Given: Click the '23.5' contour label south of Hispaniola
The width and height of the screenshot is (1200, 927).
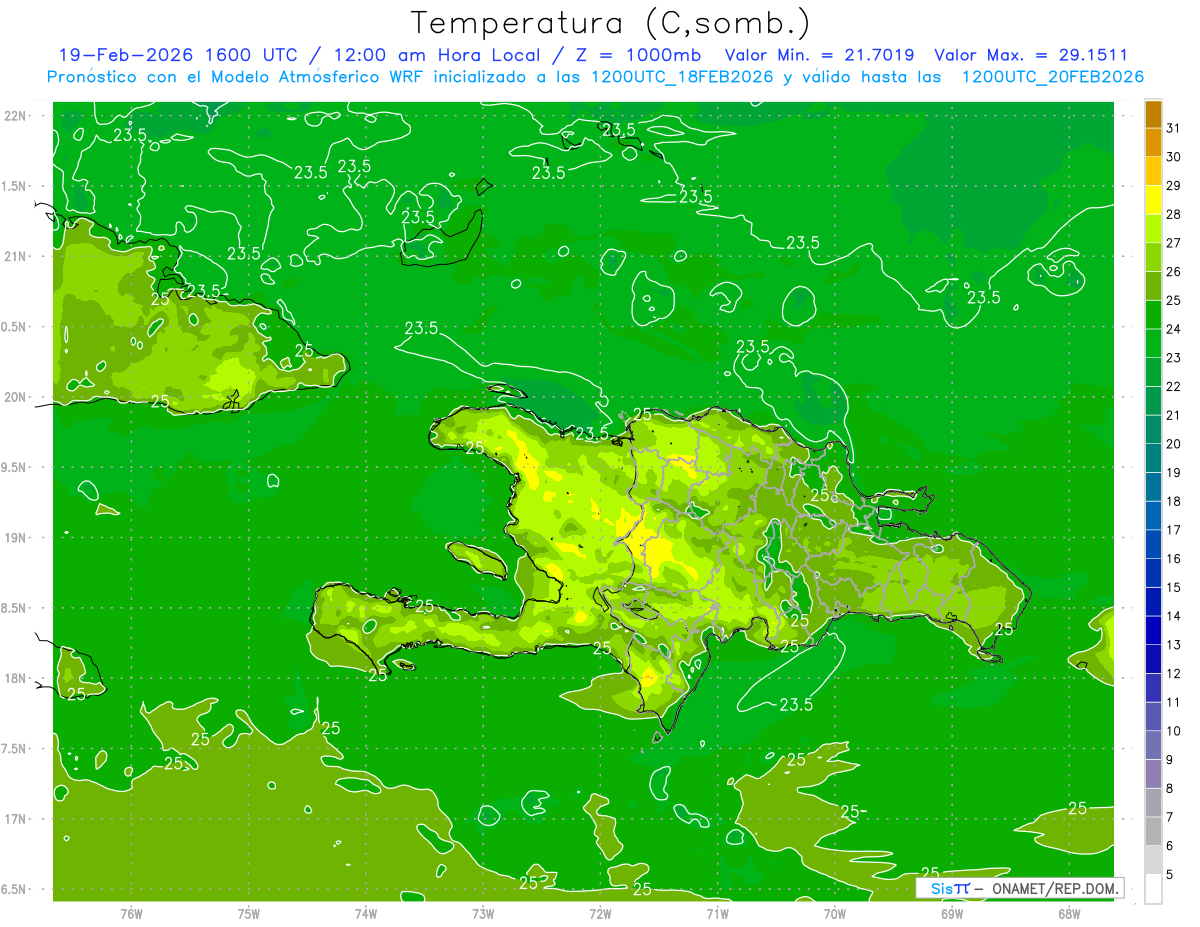Looking at the screenshot, I should tap(796, 704).
